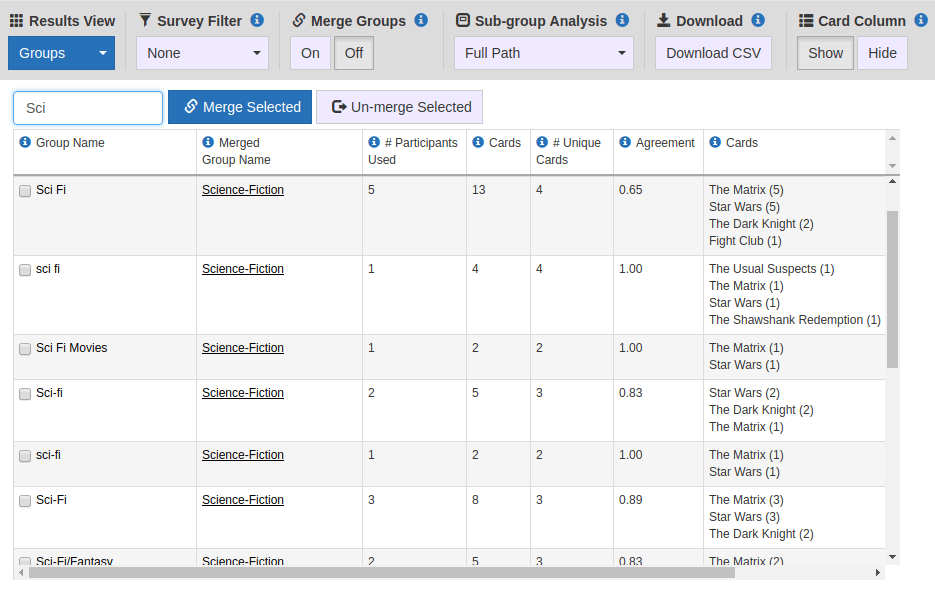Viewport: 935px width, 593px height.
Task: Click the Merge Groups info icon
Action: [421, 20]
